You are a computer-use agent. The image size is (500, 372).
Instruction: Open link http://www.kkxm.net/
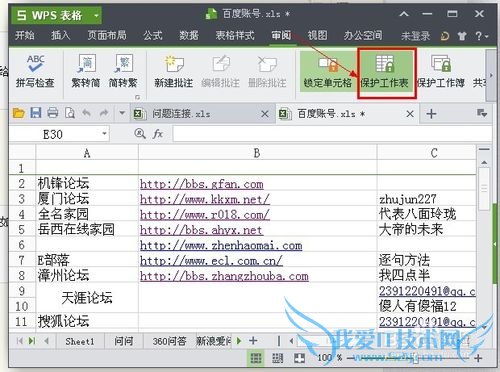click(x=205, y=199)
